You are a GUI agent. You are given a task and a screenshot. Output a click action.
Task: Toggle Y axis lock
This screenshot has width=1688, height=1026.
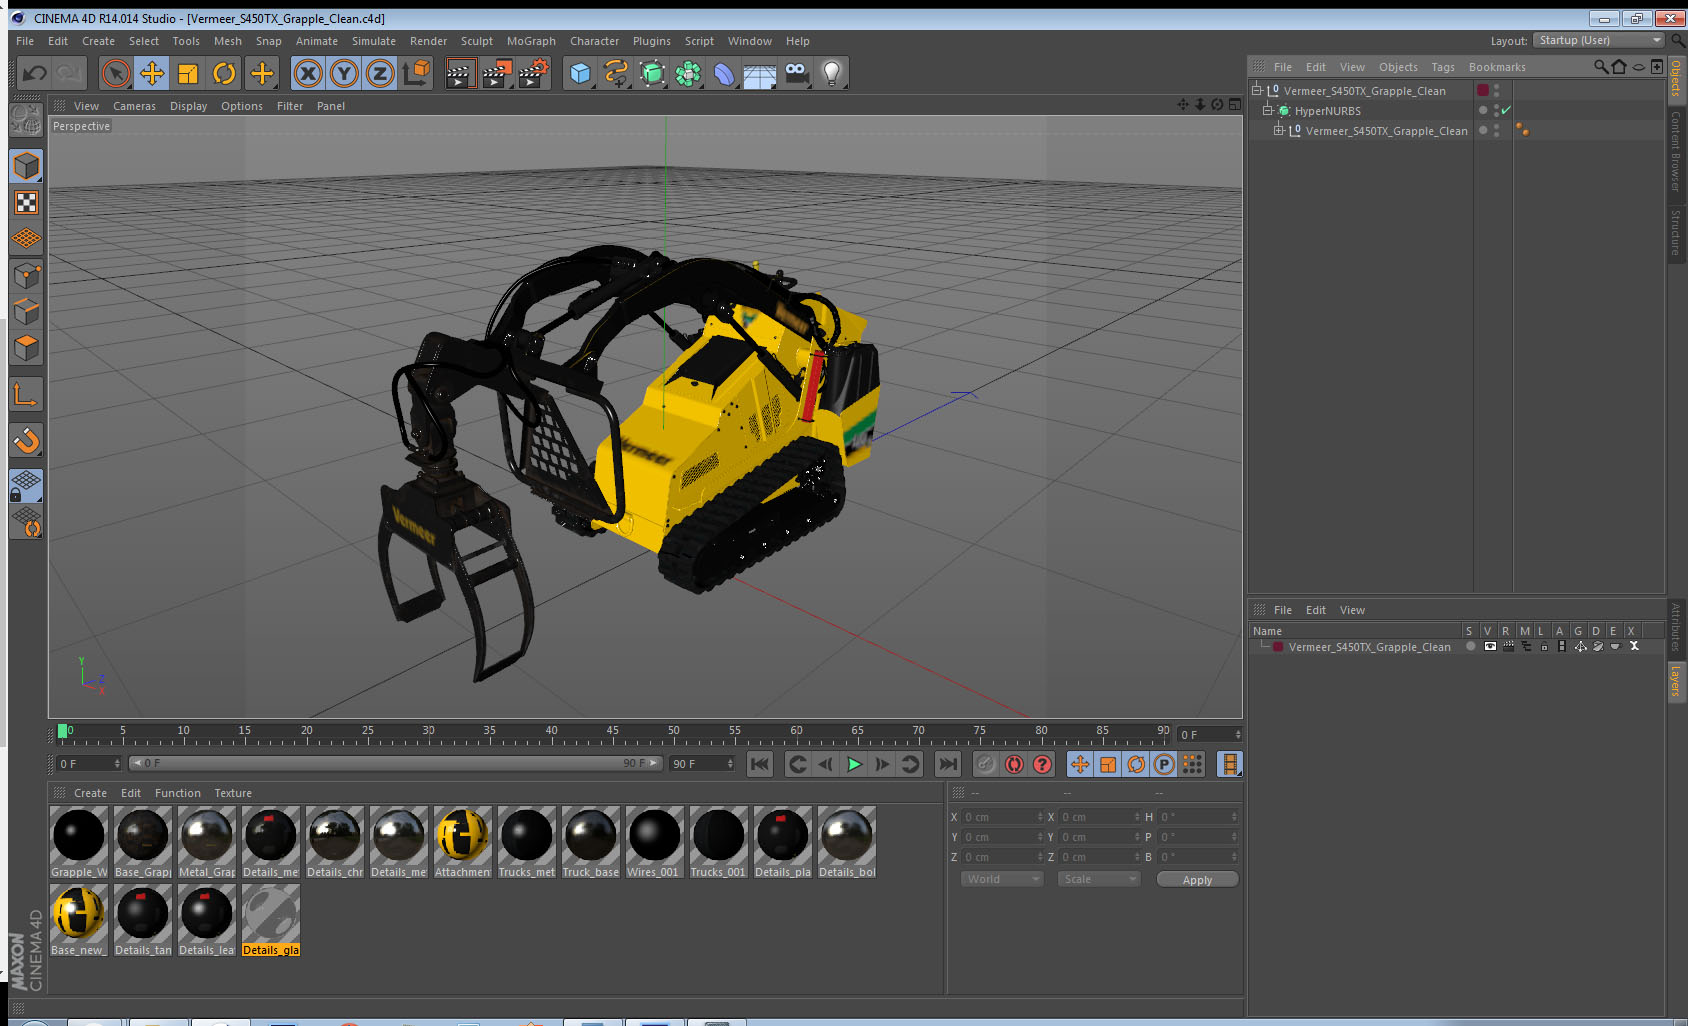(x=344, y=73)
